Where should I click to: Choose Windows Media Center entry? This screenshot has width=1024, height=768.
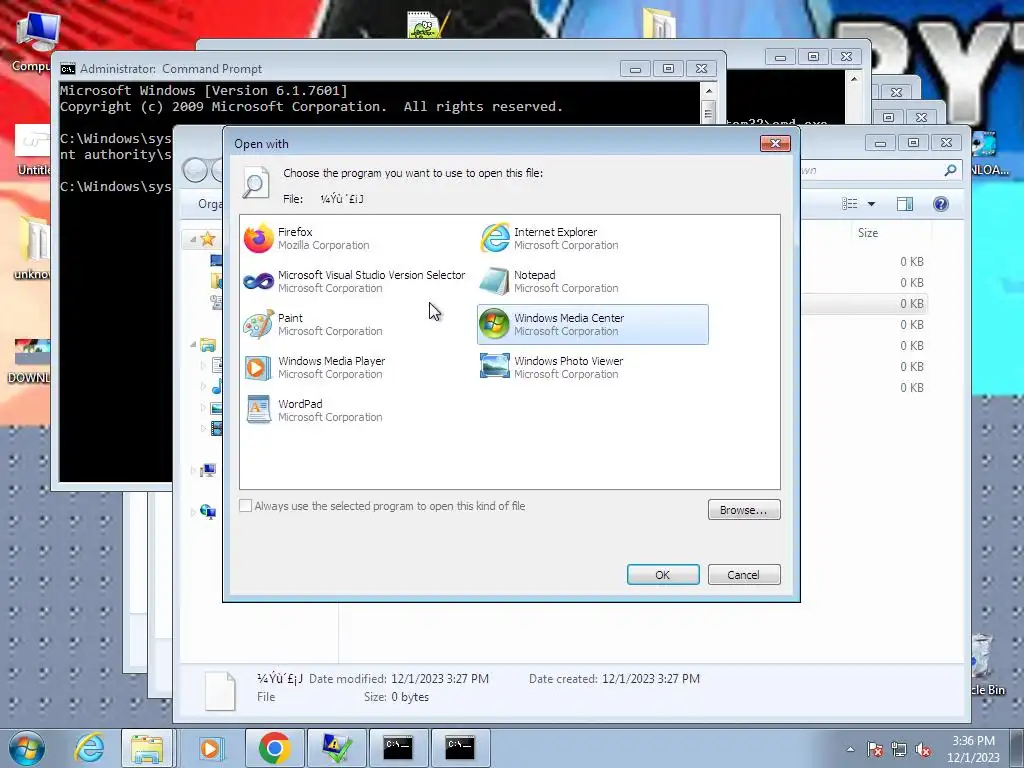(x=592, y=325)
